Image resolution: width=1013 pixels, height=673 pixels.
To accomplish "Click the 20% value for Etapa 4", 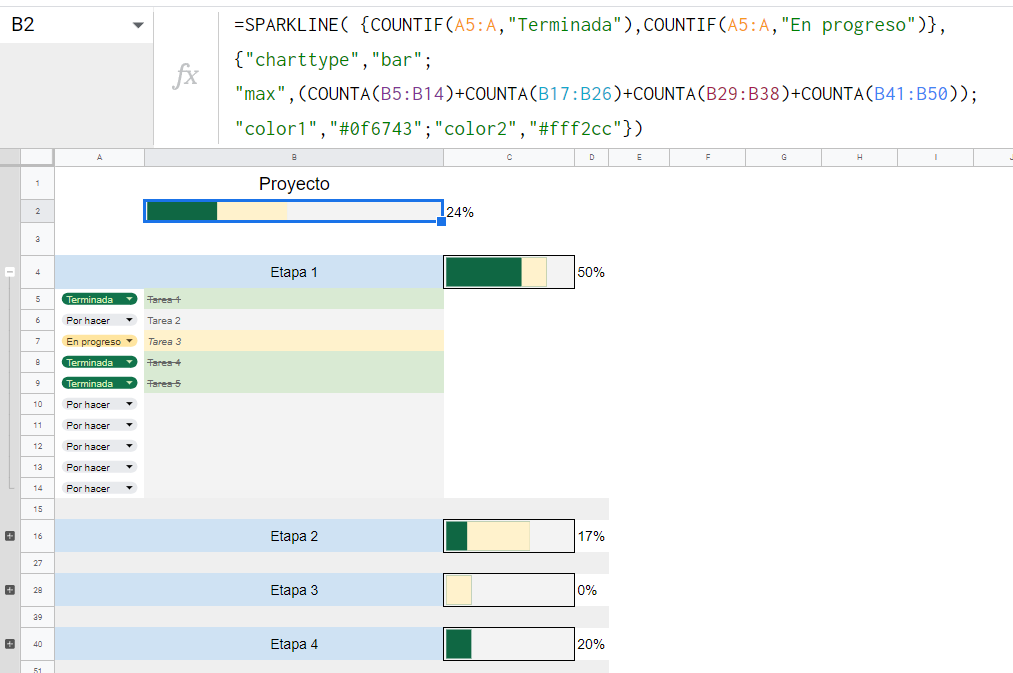I will point(591,644).
